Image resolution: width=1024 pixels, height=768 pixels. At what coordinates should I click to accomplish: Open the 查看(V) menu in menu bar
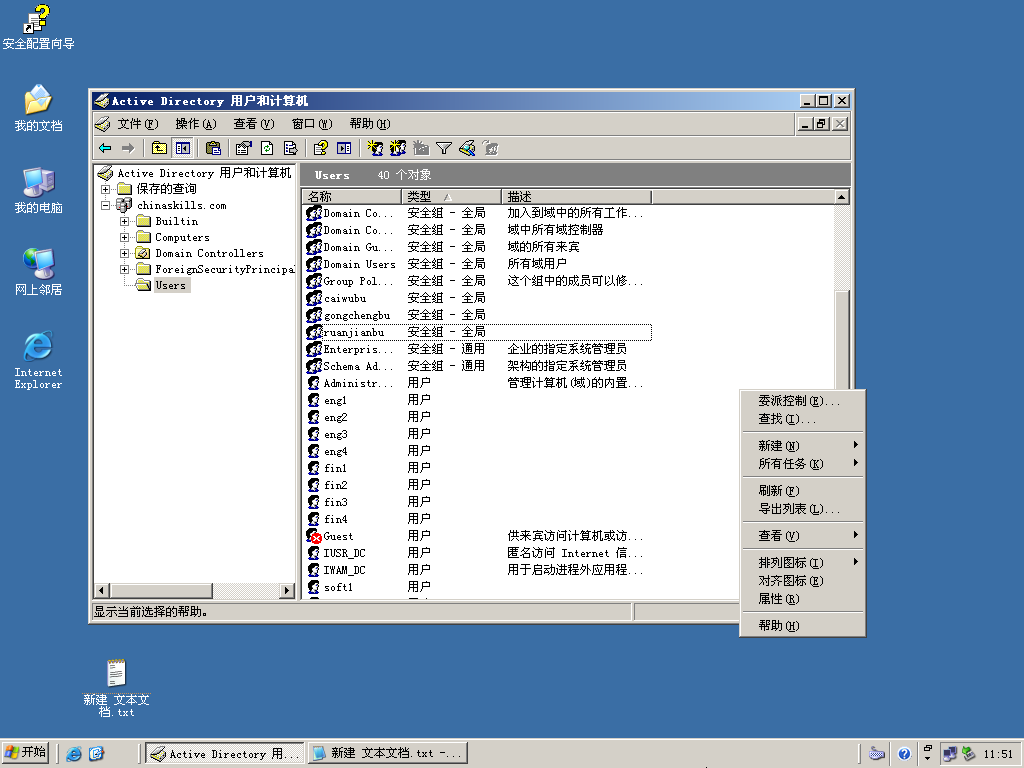point(254,124)
